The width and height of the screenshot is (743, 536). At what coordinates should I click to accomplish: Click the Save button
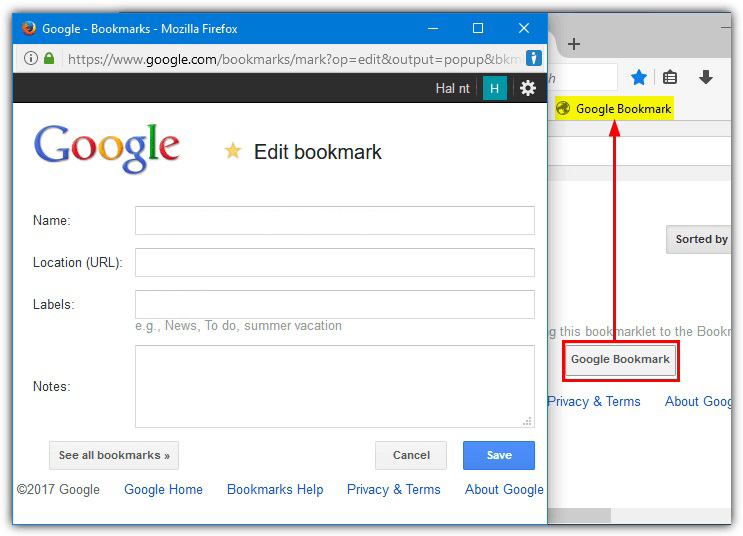click(498, 455)
